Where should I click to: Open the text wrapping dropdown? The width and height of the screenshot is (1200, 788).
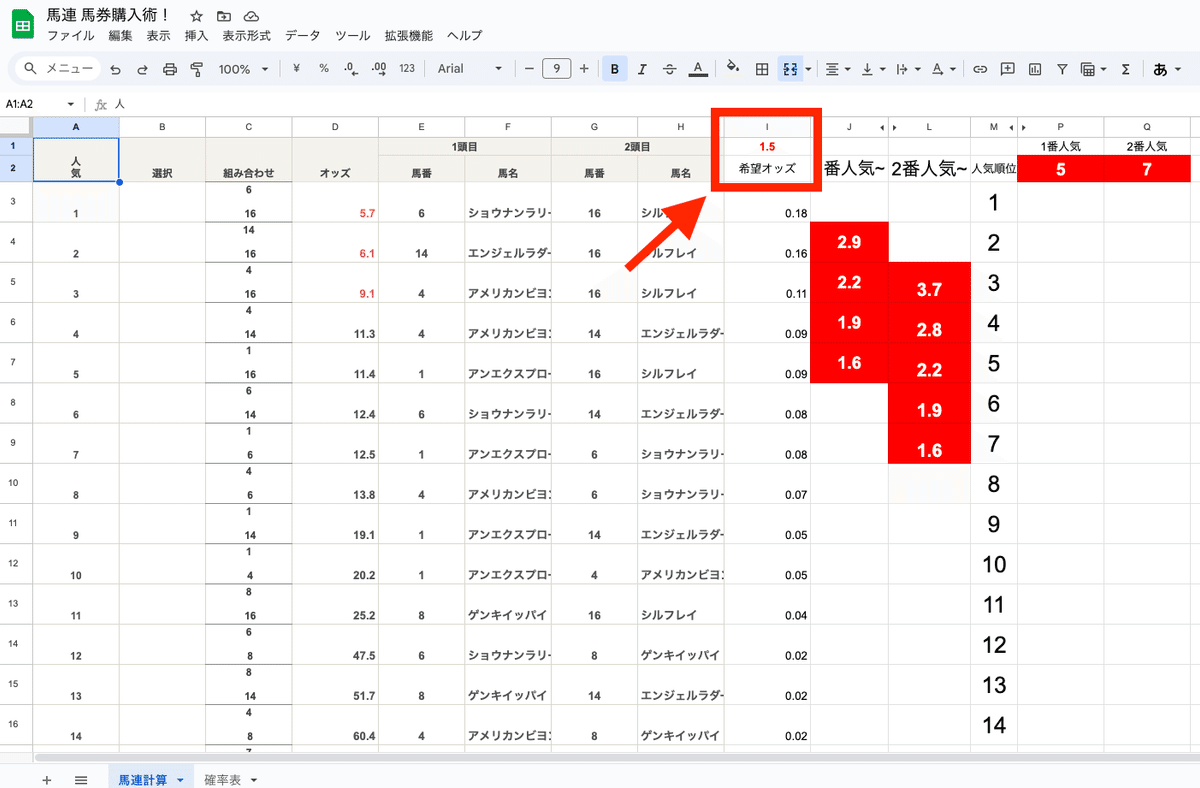pos(907,69)
